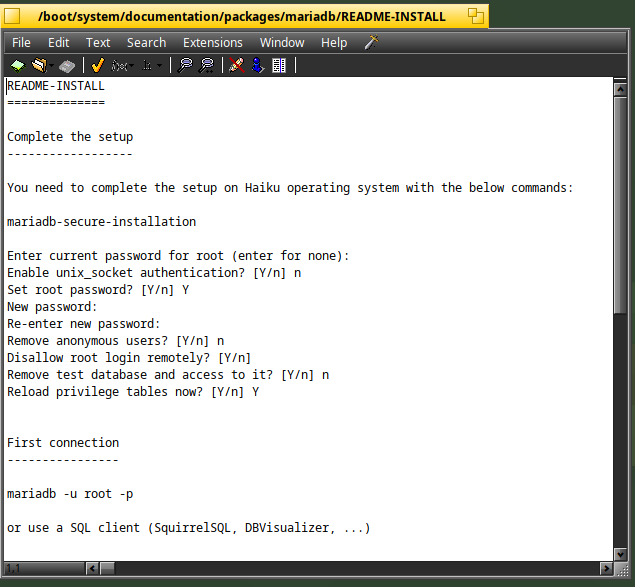Screen dimensions: 635x587
Task: Open the Help menu
Action: coord(334,43)
